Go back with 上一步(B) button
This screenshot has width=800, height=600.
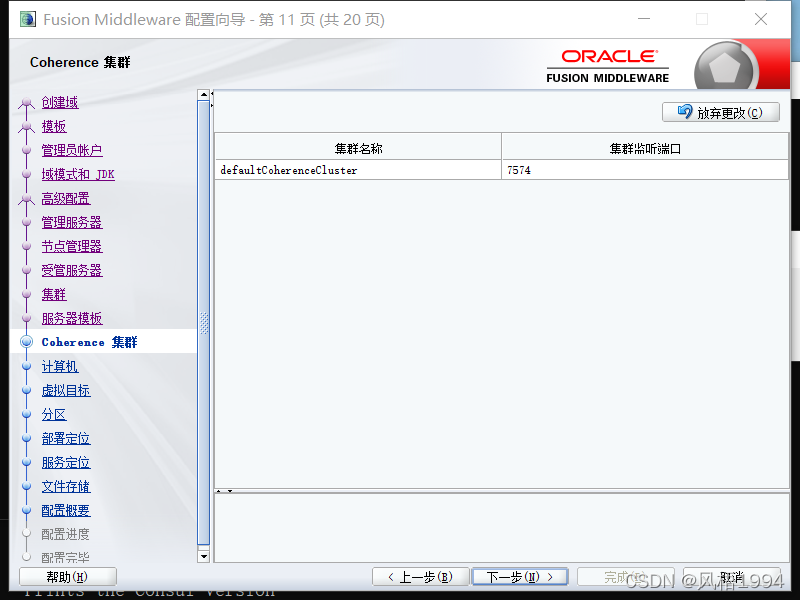click(x=420, y=577)
